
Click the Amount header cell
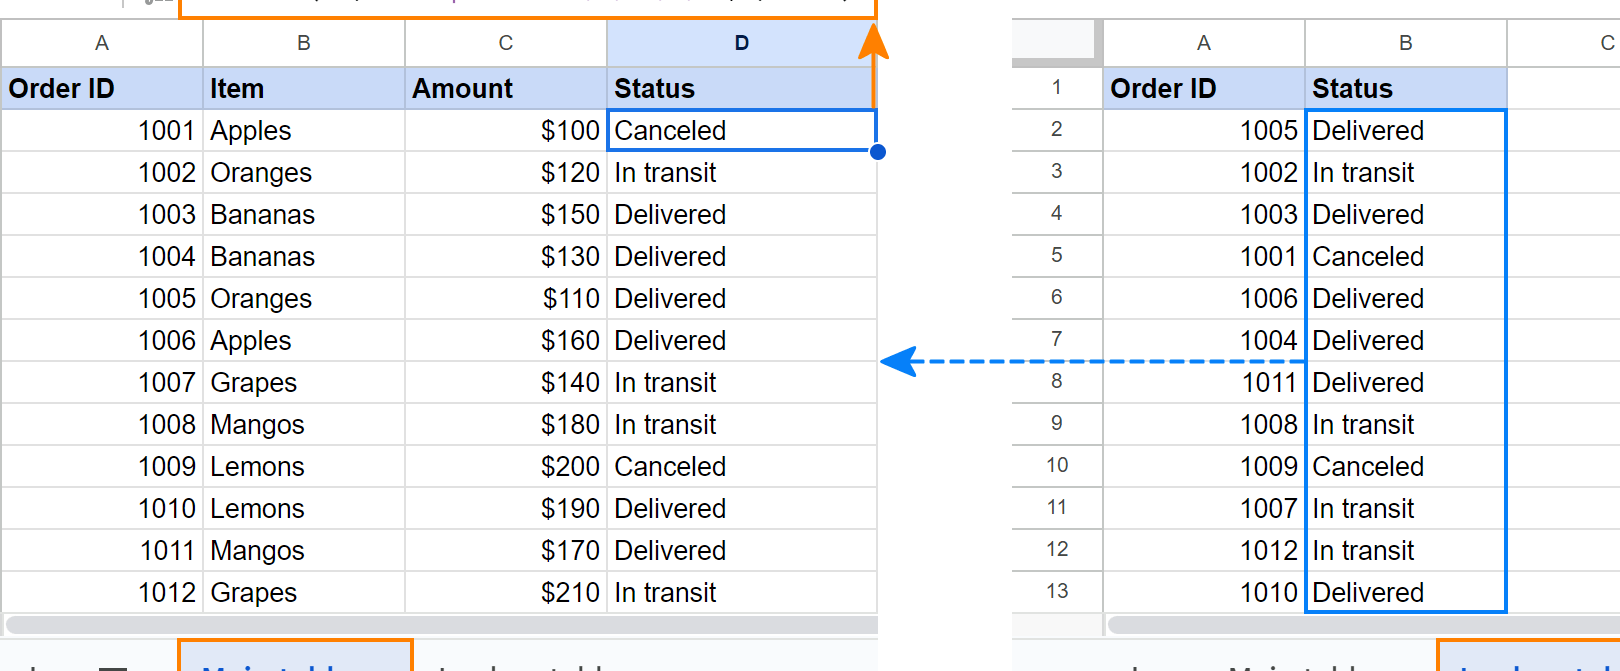click(505, 89)
